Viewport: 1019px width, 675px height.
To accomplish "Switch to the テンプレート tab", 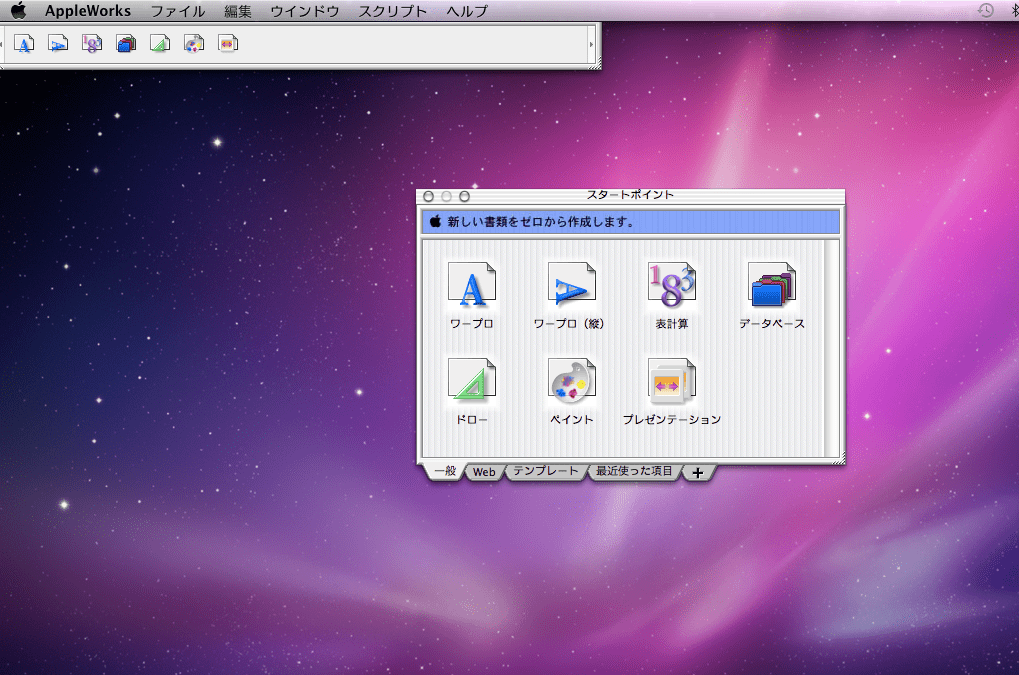I will 545,472.
